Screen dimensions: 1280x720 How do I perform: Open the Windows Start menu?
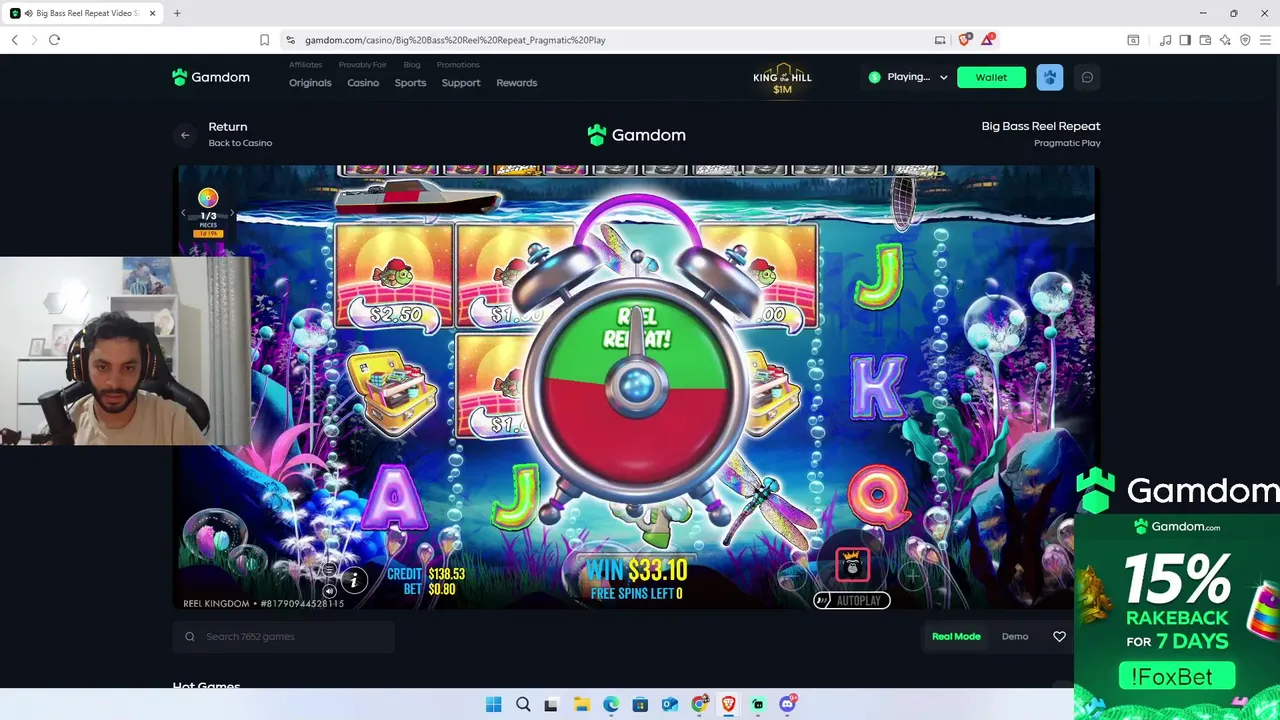[493, 704]
